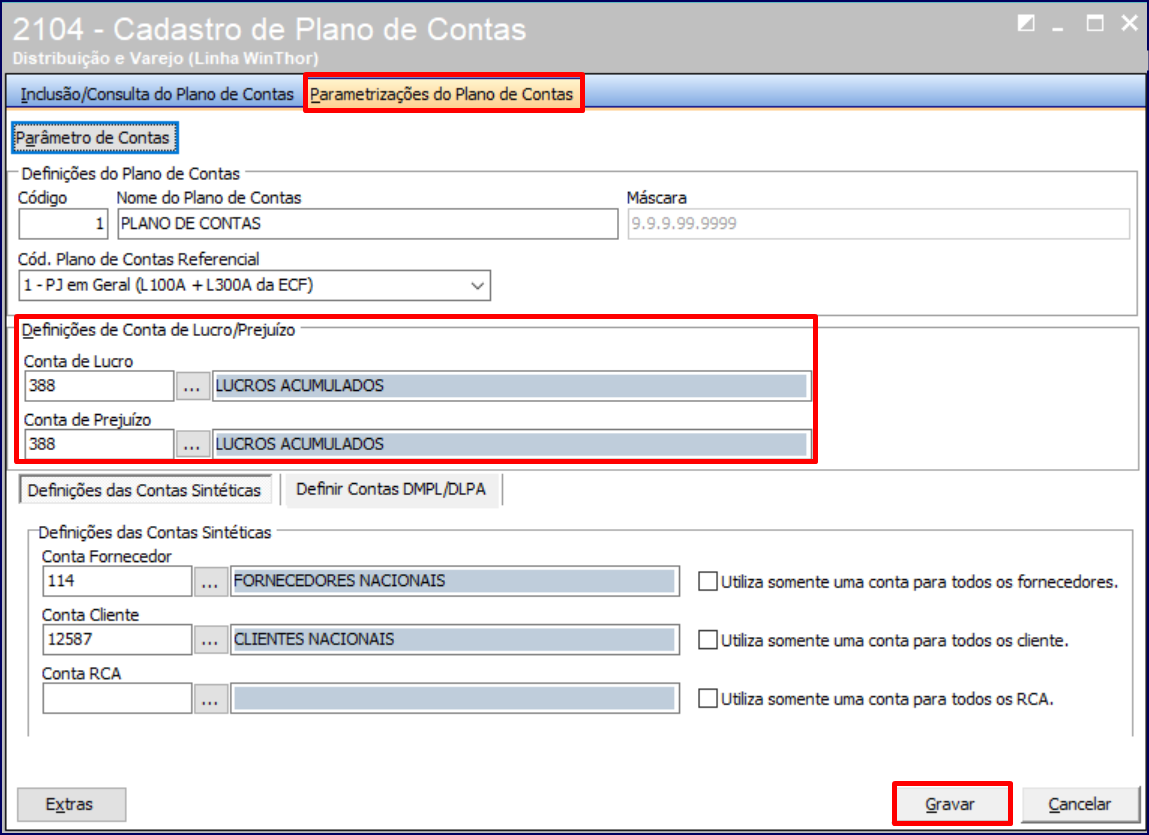This screenshot has width=1149, height=835.
Task: Click the Conta de Lucro code field
Action: point(99,386)
